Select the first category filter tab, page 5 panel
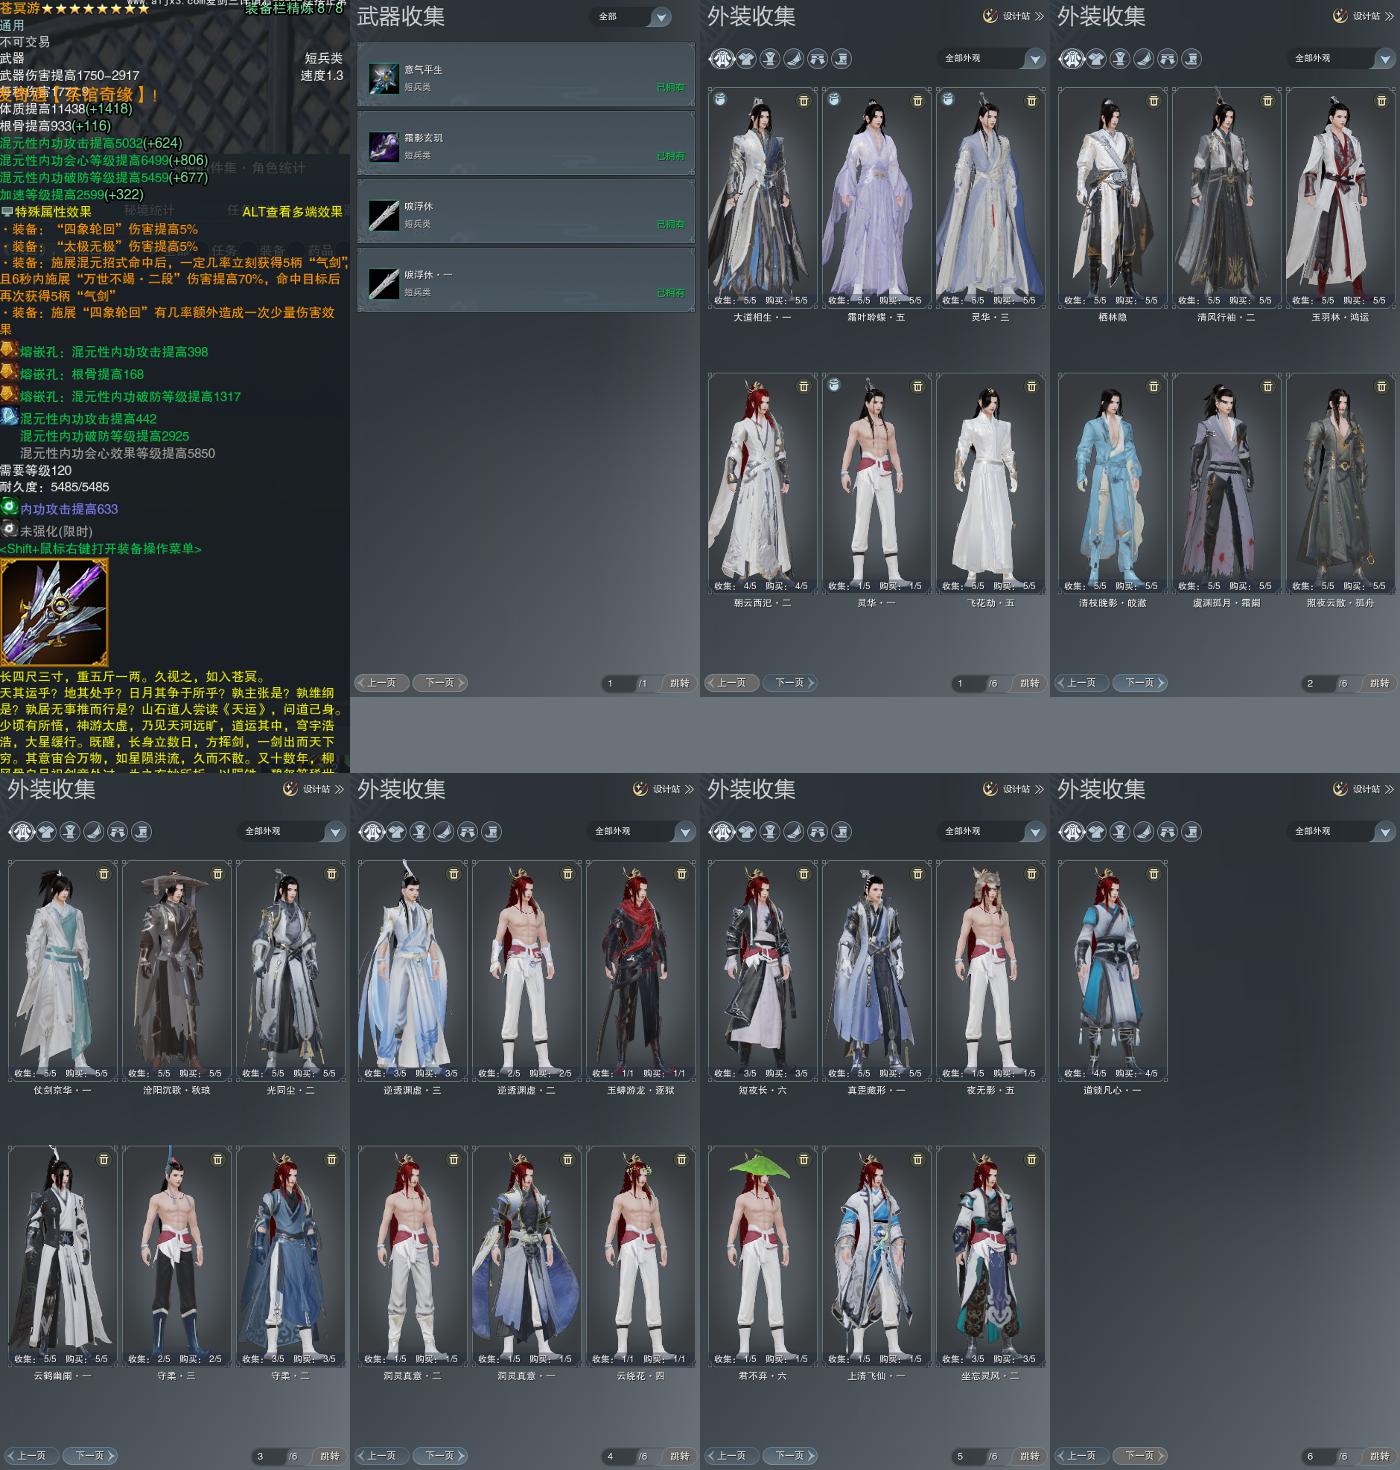 pos(722,832)
